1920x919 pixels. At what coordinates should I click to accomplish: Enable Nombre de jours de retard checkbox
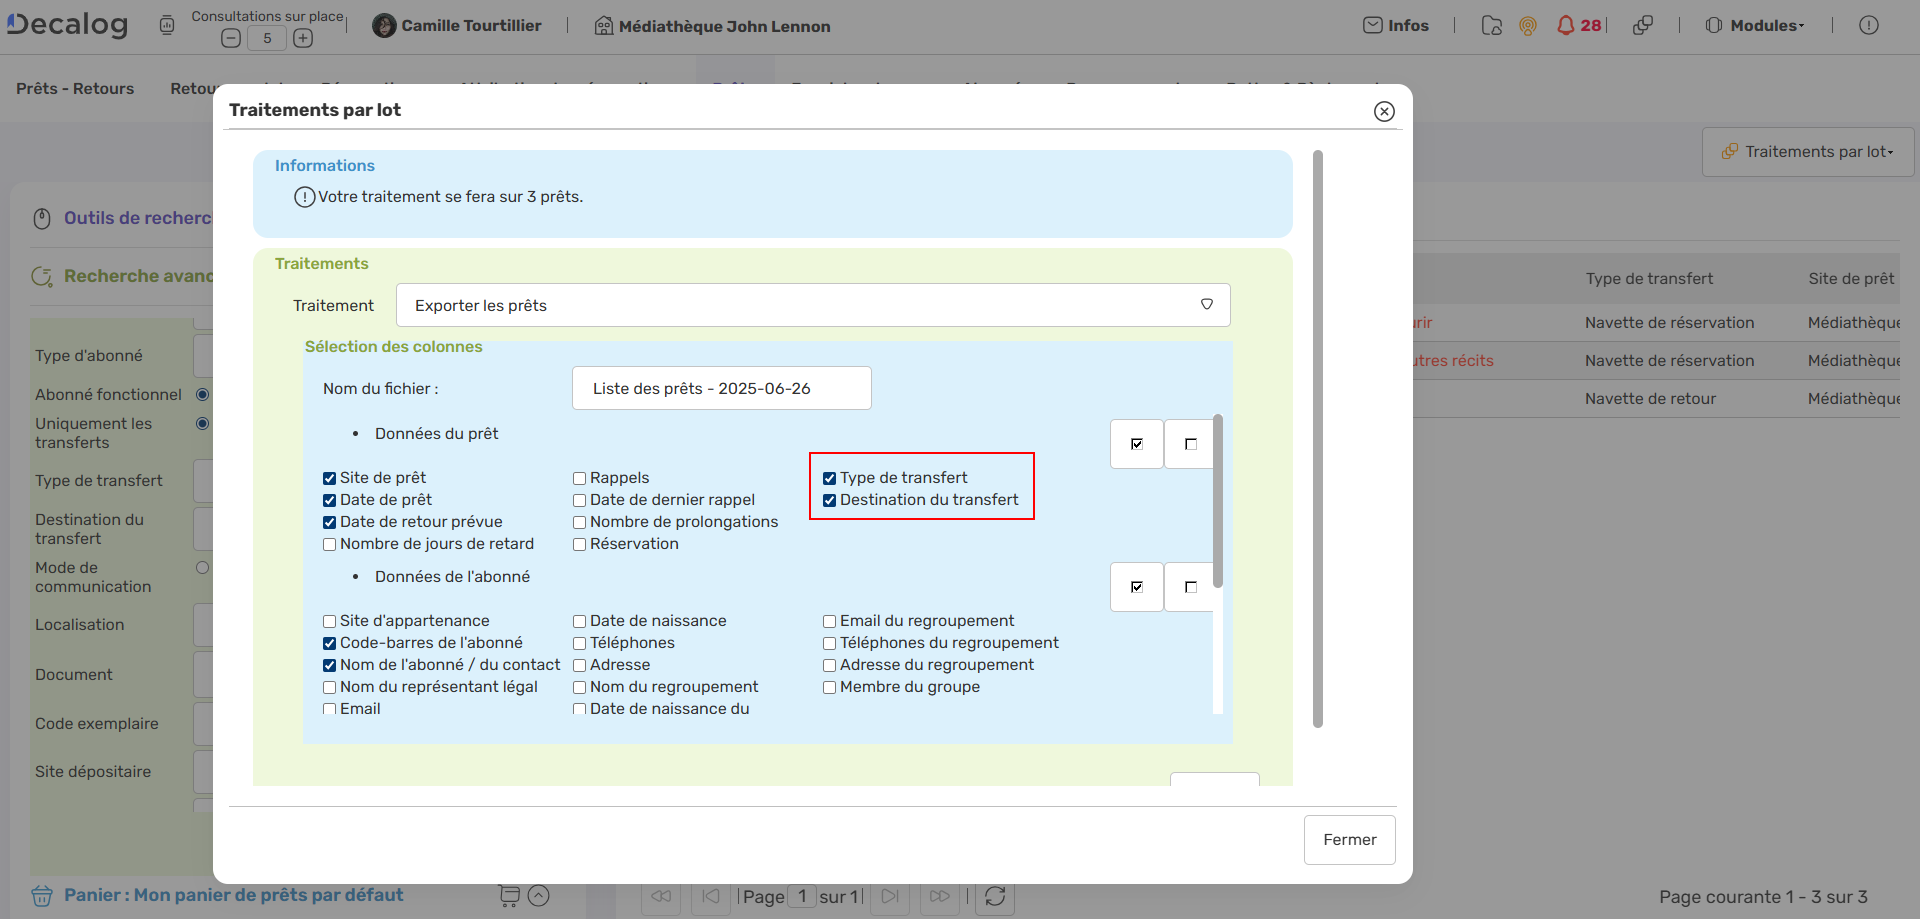[x=329, y=545]
